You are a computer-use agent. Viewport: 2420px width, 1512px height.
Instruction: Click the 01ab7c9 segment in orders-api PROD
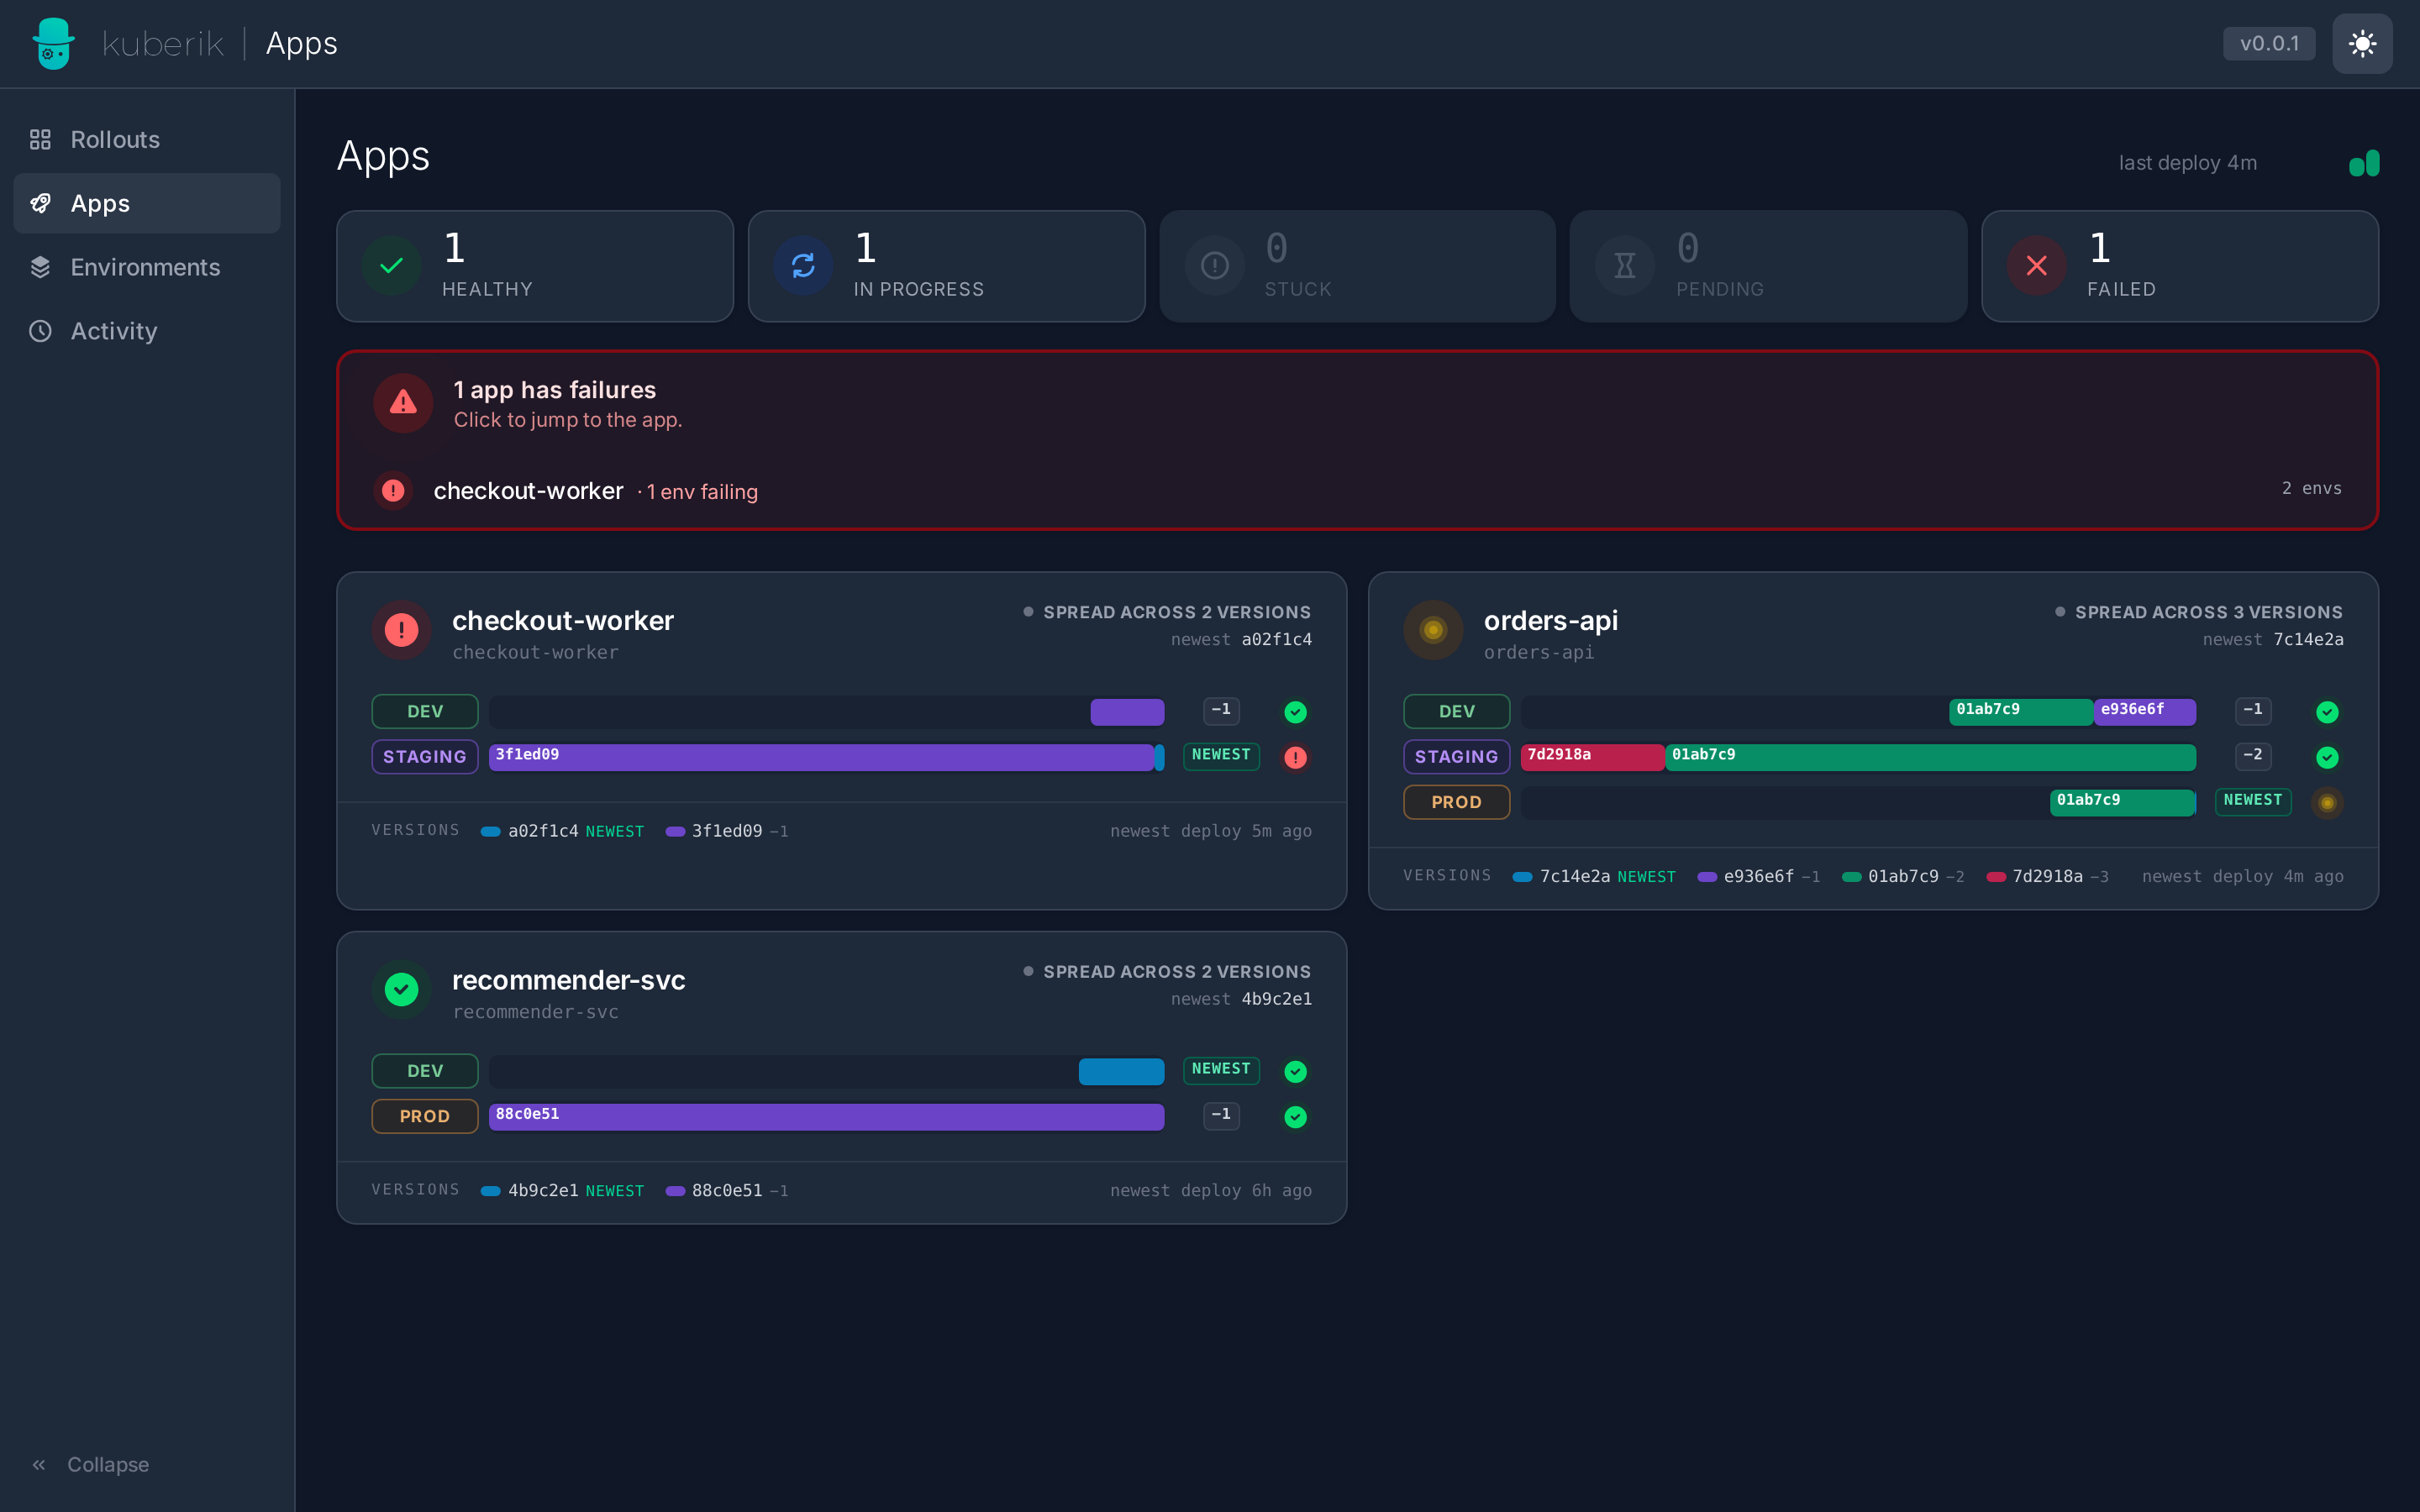click(x=2122, y=802)
